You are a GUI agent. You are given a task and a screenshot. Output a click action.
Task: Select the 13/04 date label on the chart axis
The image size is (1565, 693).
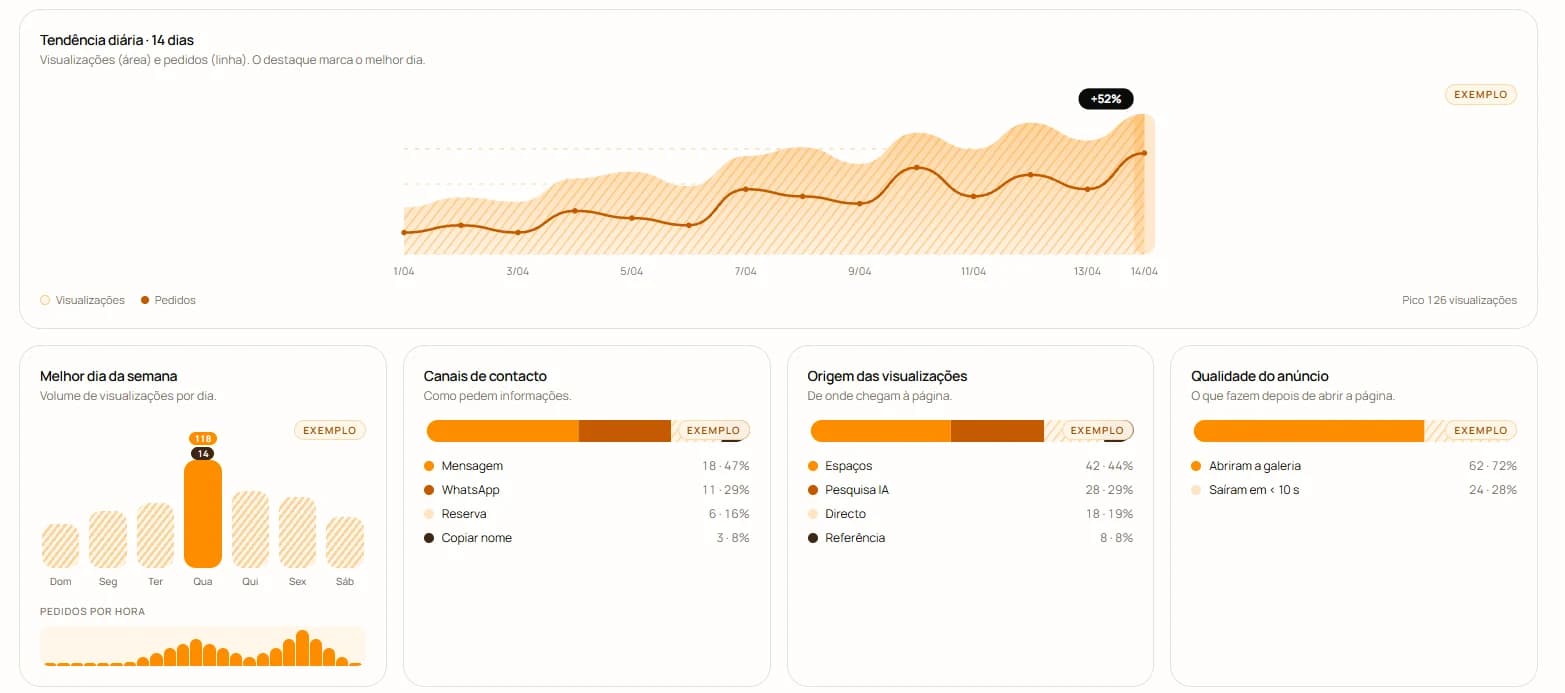1087,272
